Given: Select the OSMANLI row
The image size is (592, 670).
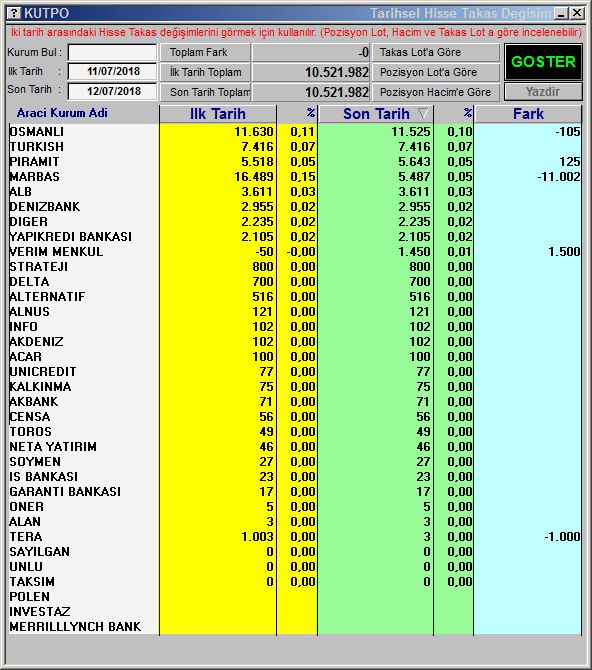Looking at the screenshot, I should (295, 132).
